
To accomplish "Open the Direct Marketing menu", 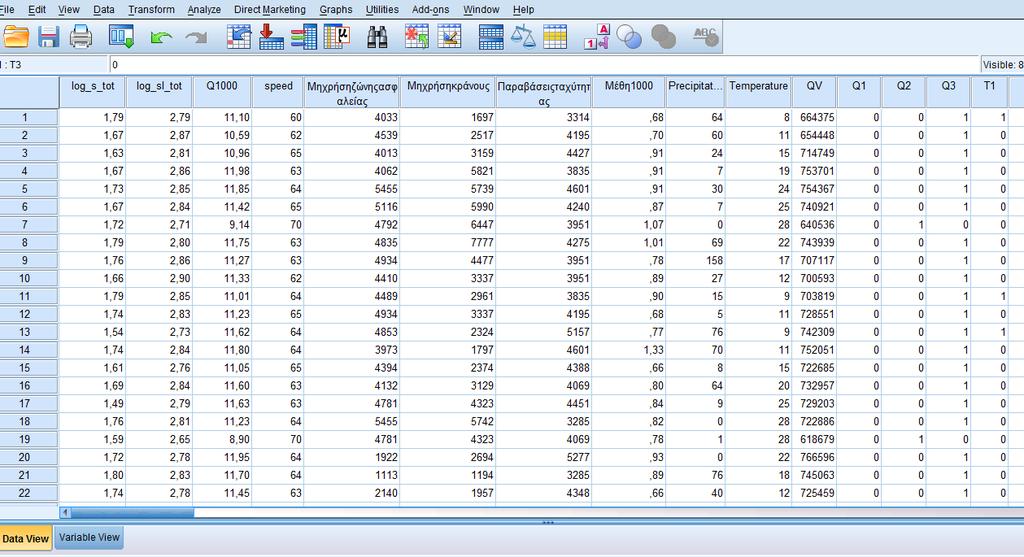I will coord(270,9).
